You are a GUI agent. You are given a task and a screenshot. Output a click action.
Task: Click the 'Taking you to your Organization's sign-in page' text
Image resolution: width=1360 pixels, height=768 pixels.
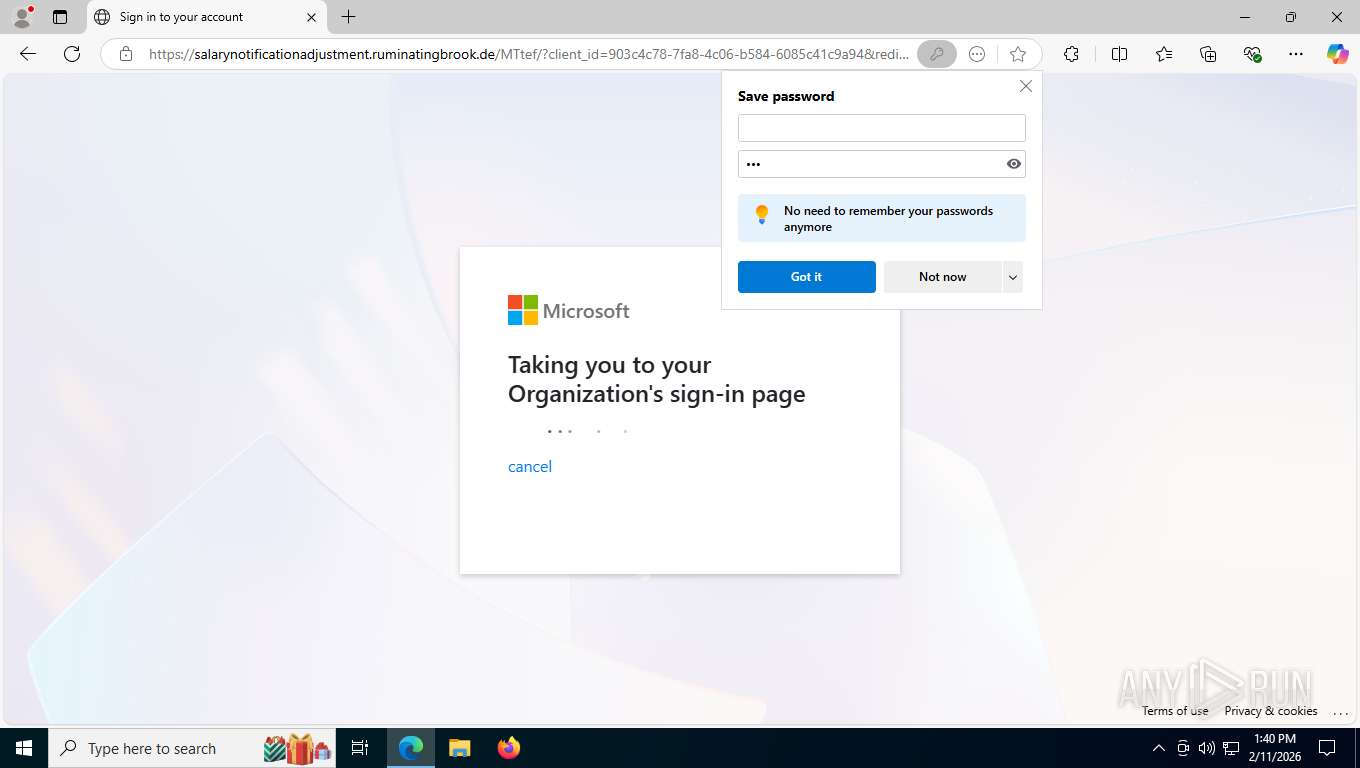(656, 379)
